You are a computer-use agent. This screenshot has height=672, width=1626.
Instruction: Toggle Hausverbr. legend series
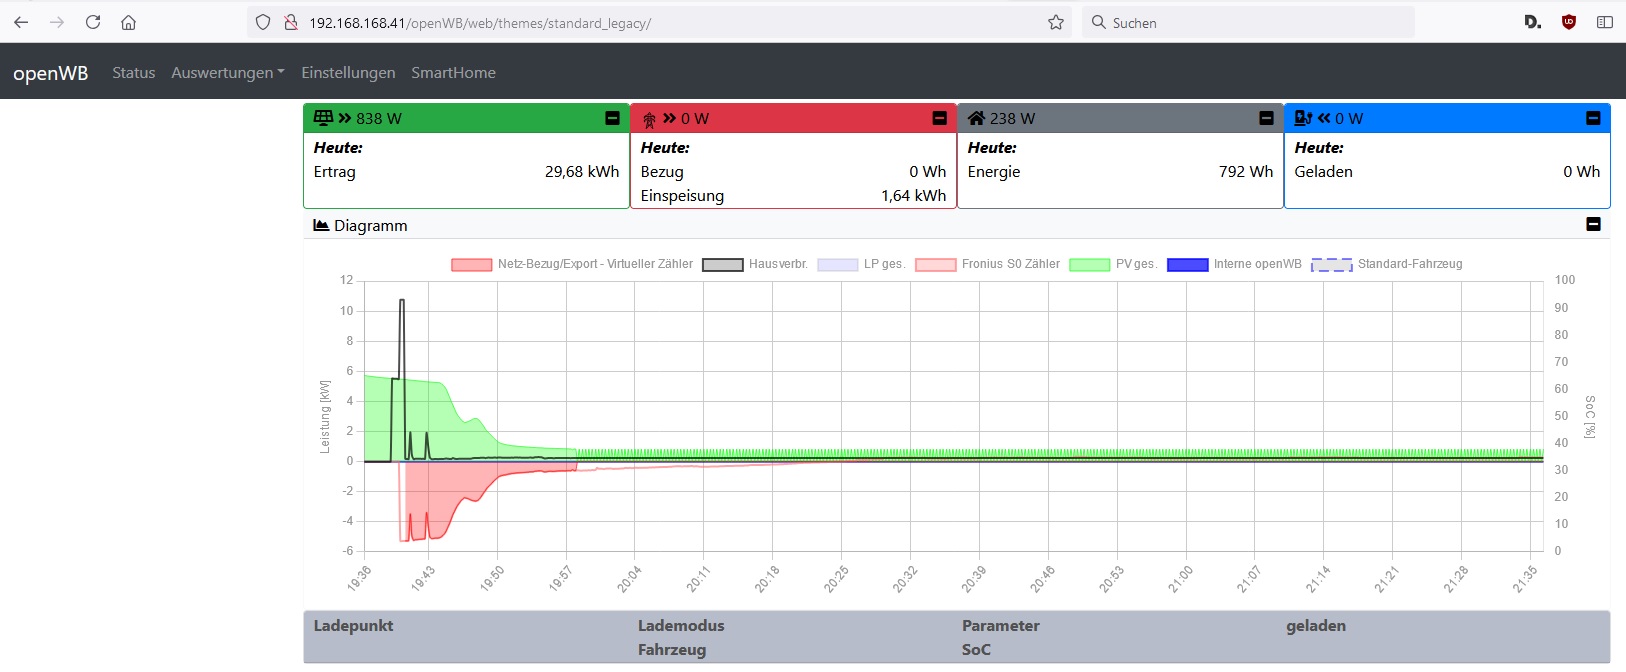point(755,264)
